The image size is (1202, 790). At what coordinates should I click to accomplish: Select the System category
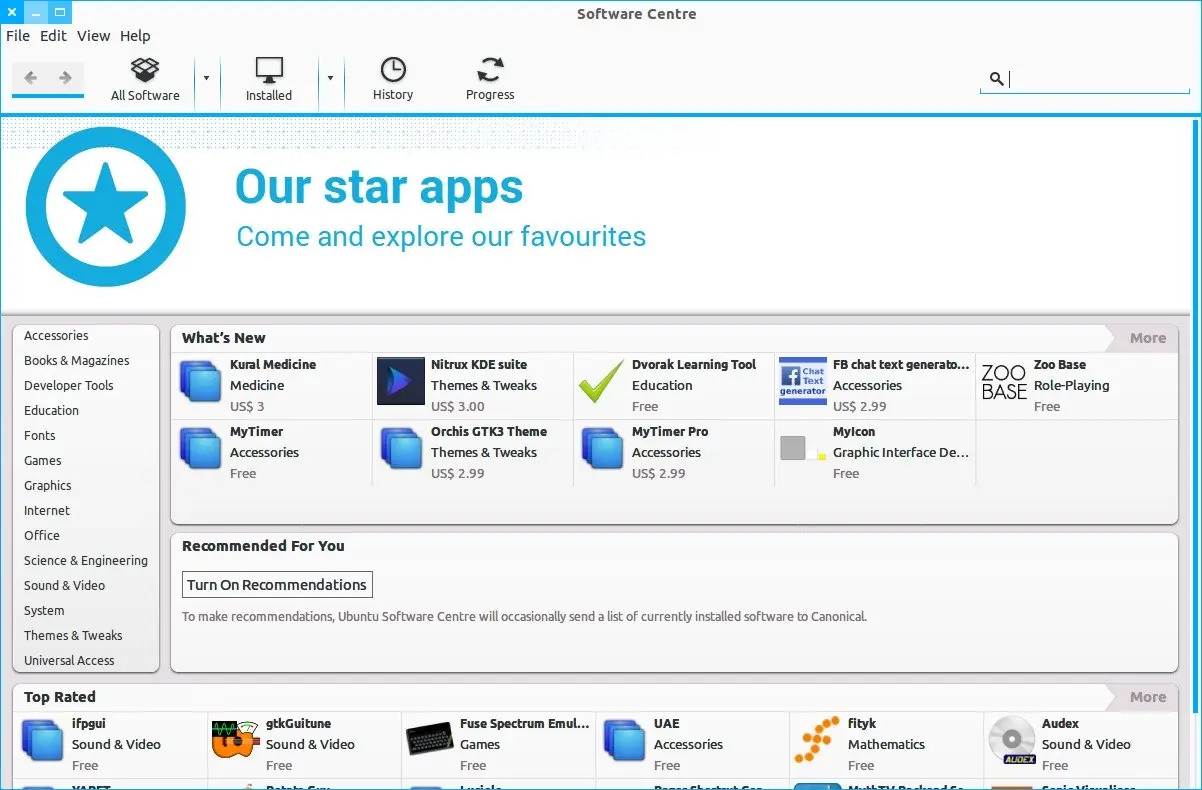pos(44,611)
